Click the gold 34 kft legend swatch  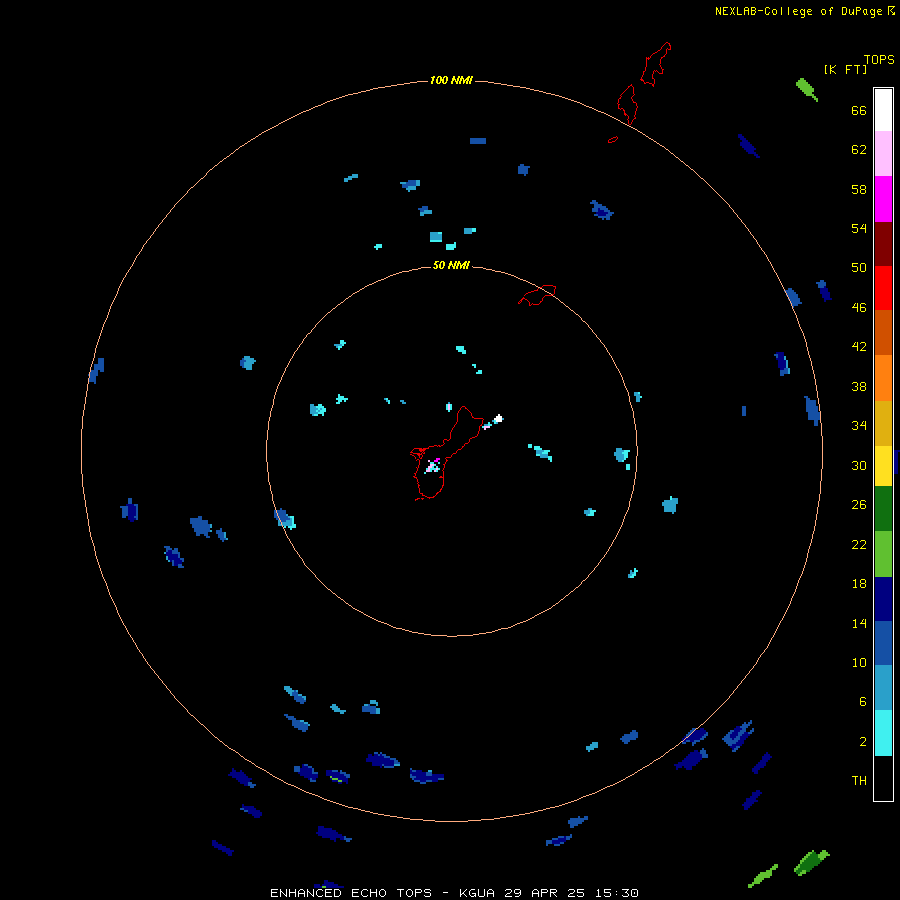click(x=883, y=423)
